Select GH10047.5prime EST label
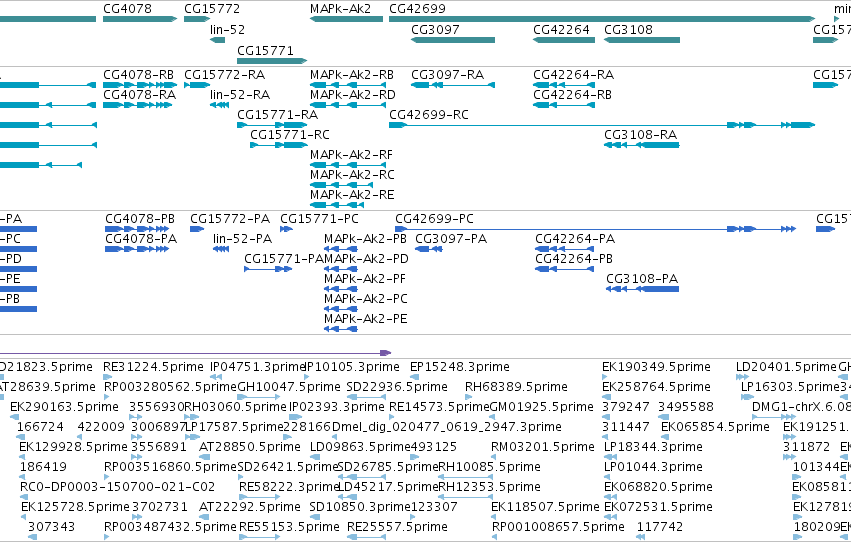The height and width of the screenshot is (542, 851). coord(289,387)
